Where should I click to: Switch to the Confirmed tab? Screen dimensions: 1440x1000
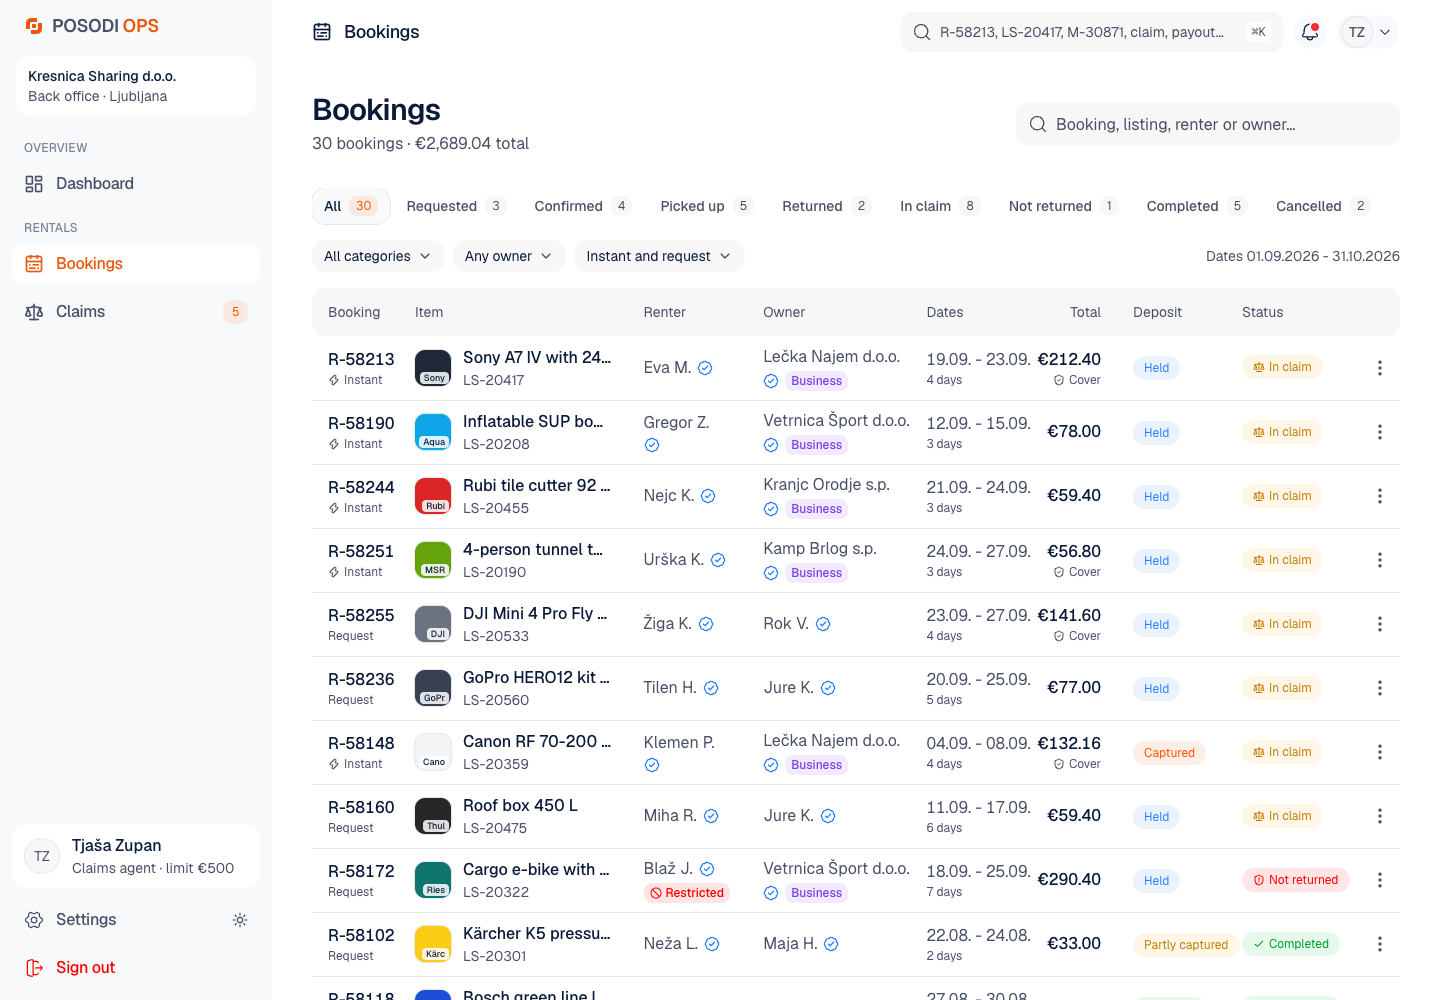583,206
